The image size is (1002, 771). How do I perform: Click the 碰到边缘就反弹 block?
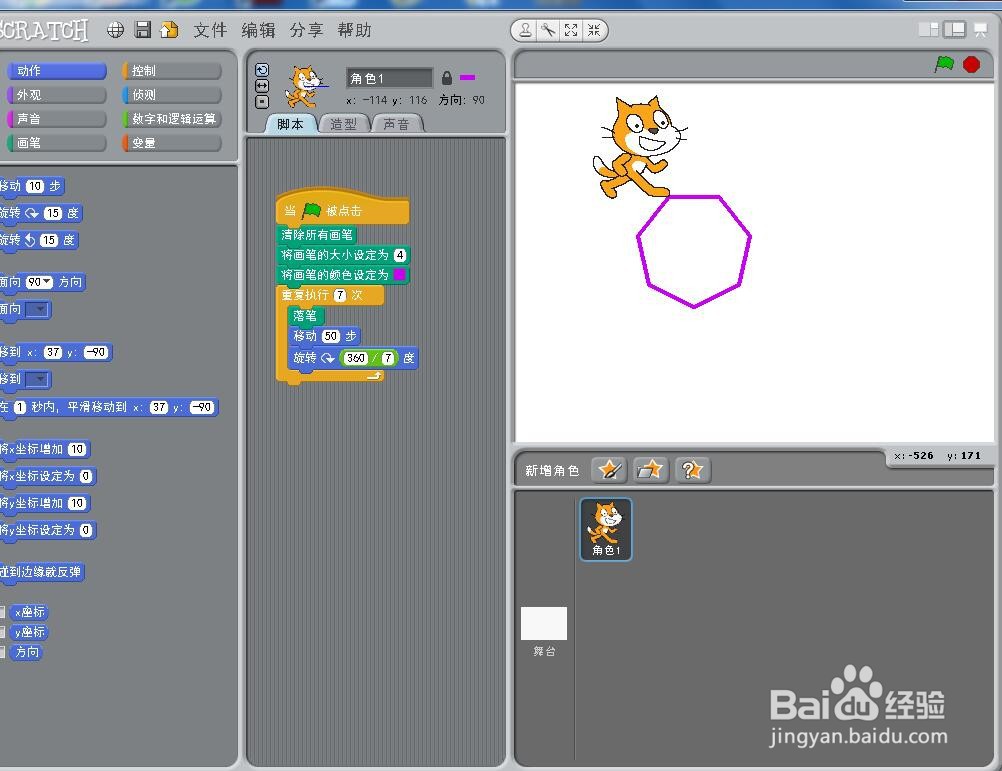(x=42, y=572)
